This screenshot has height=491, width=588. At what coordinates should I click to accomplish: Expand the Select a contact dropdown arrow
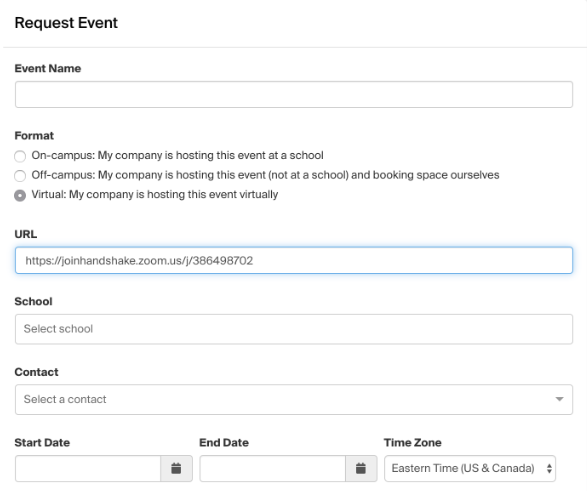559,399
